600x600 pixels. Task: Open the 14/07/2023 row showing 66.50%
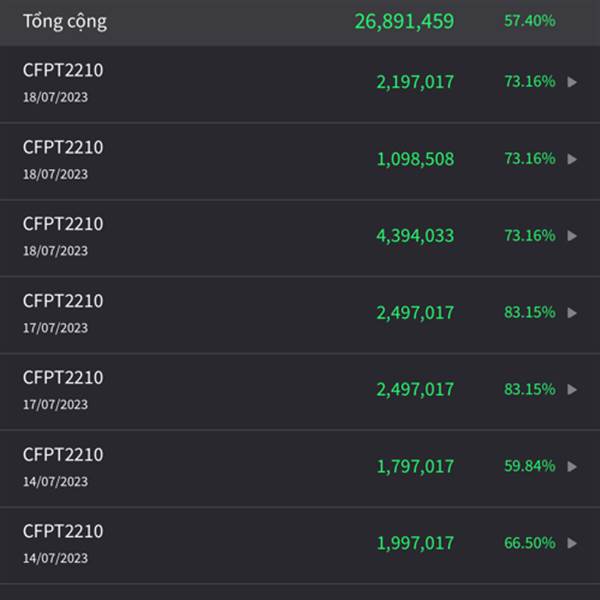(x=300, y=545)
